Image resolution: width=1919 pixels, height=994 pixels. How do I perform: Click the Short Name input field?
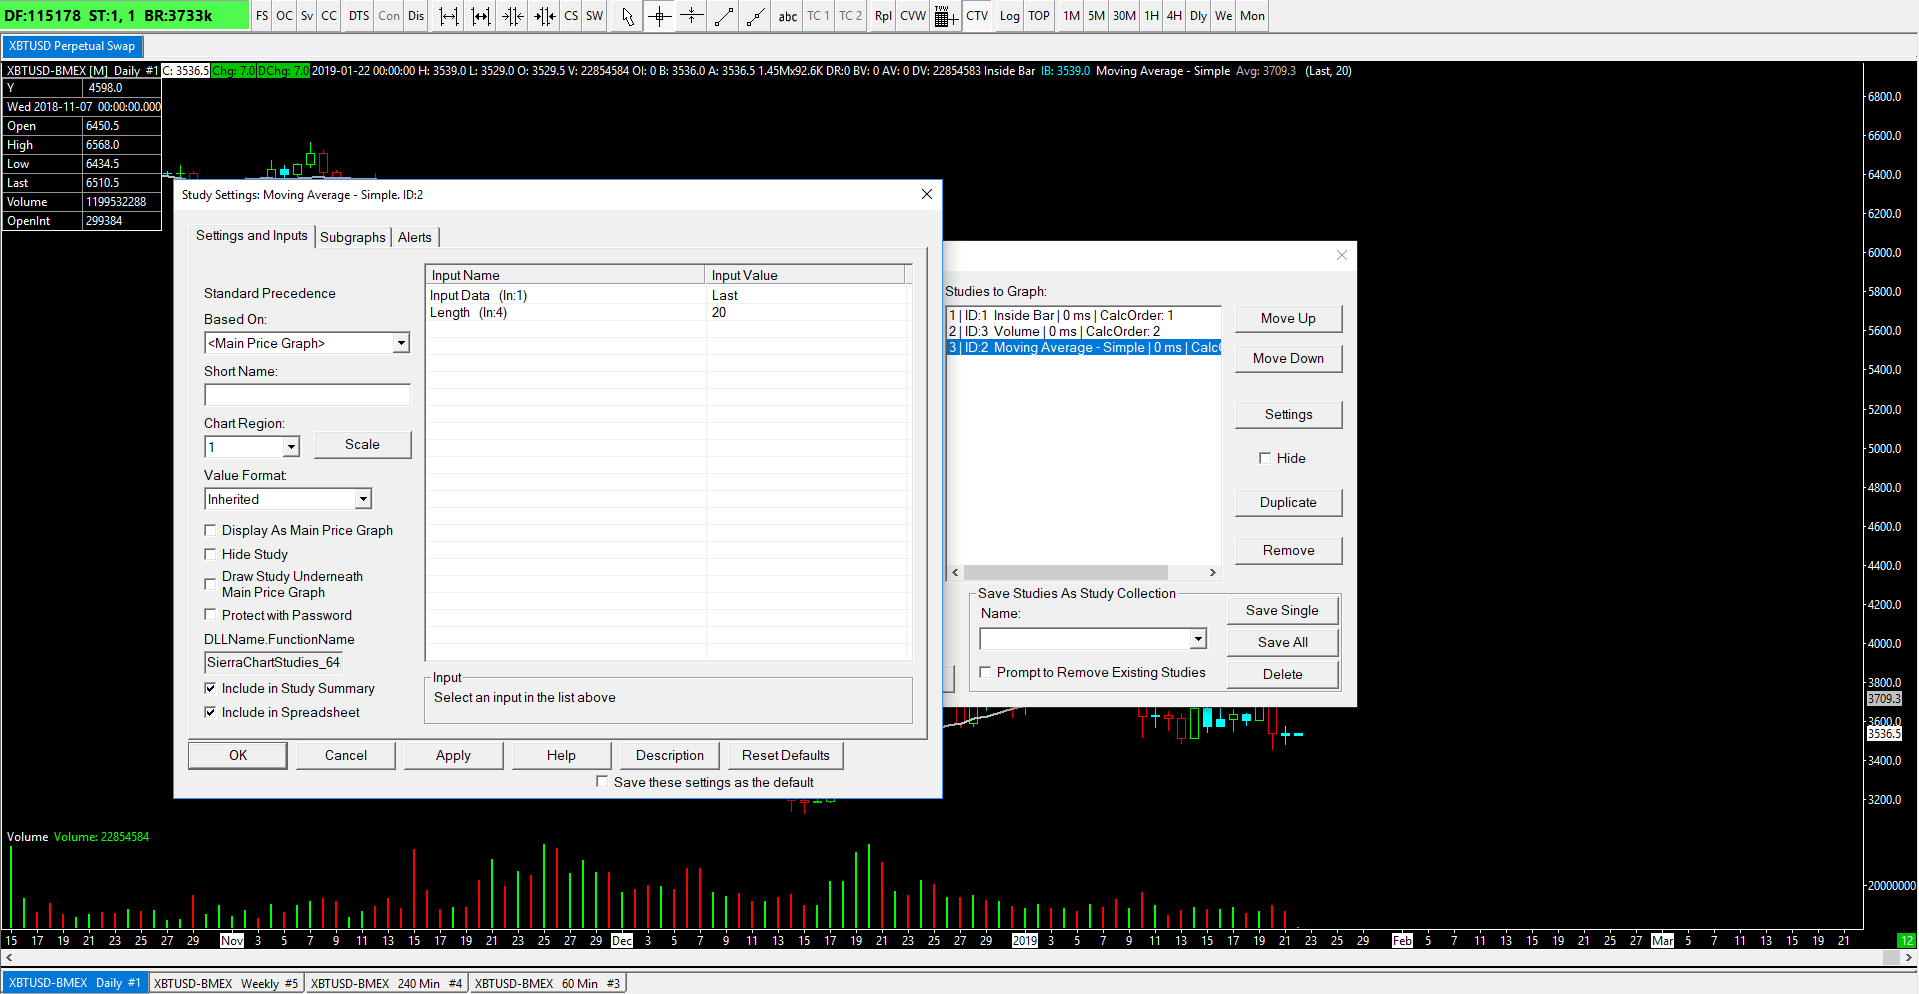click(307, 395)
